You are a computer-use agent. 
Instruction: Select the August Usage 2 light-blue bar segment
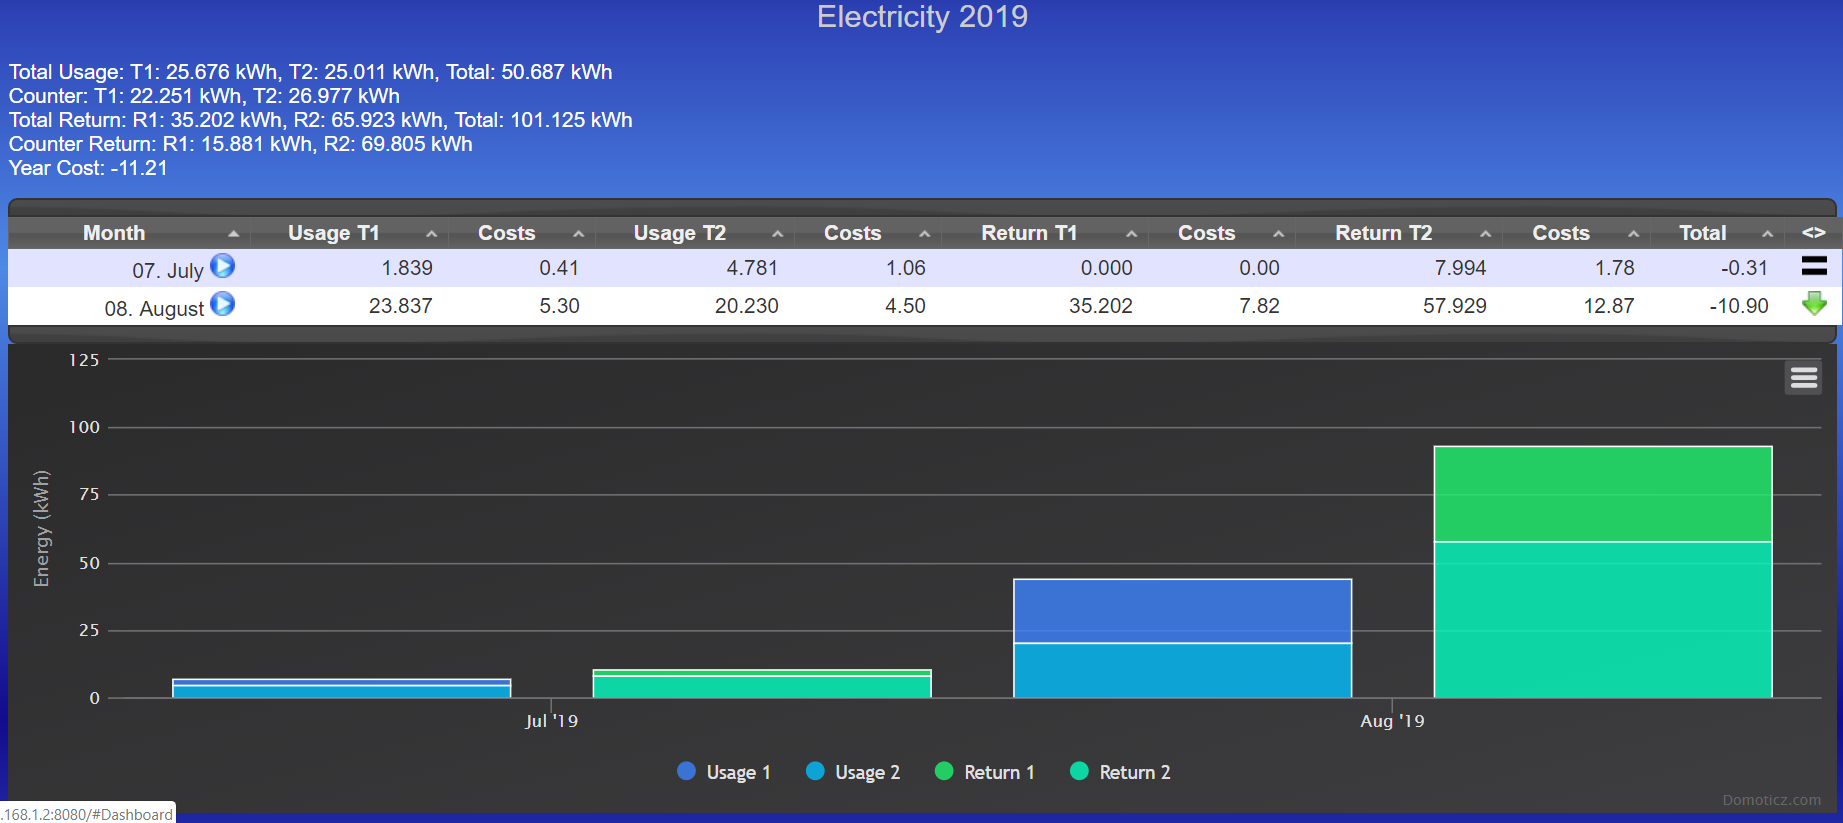(1182, 670)
